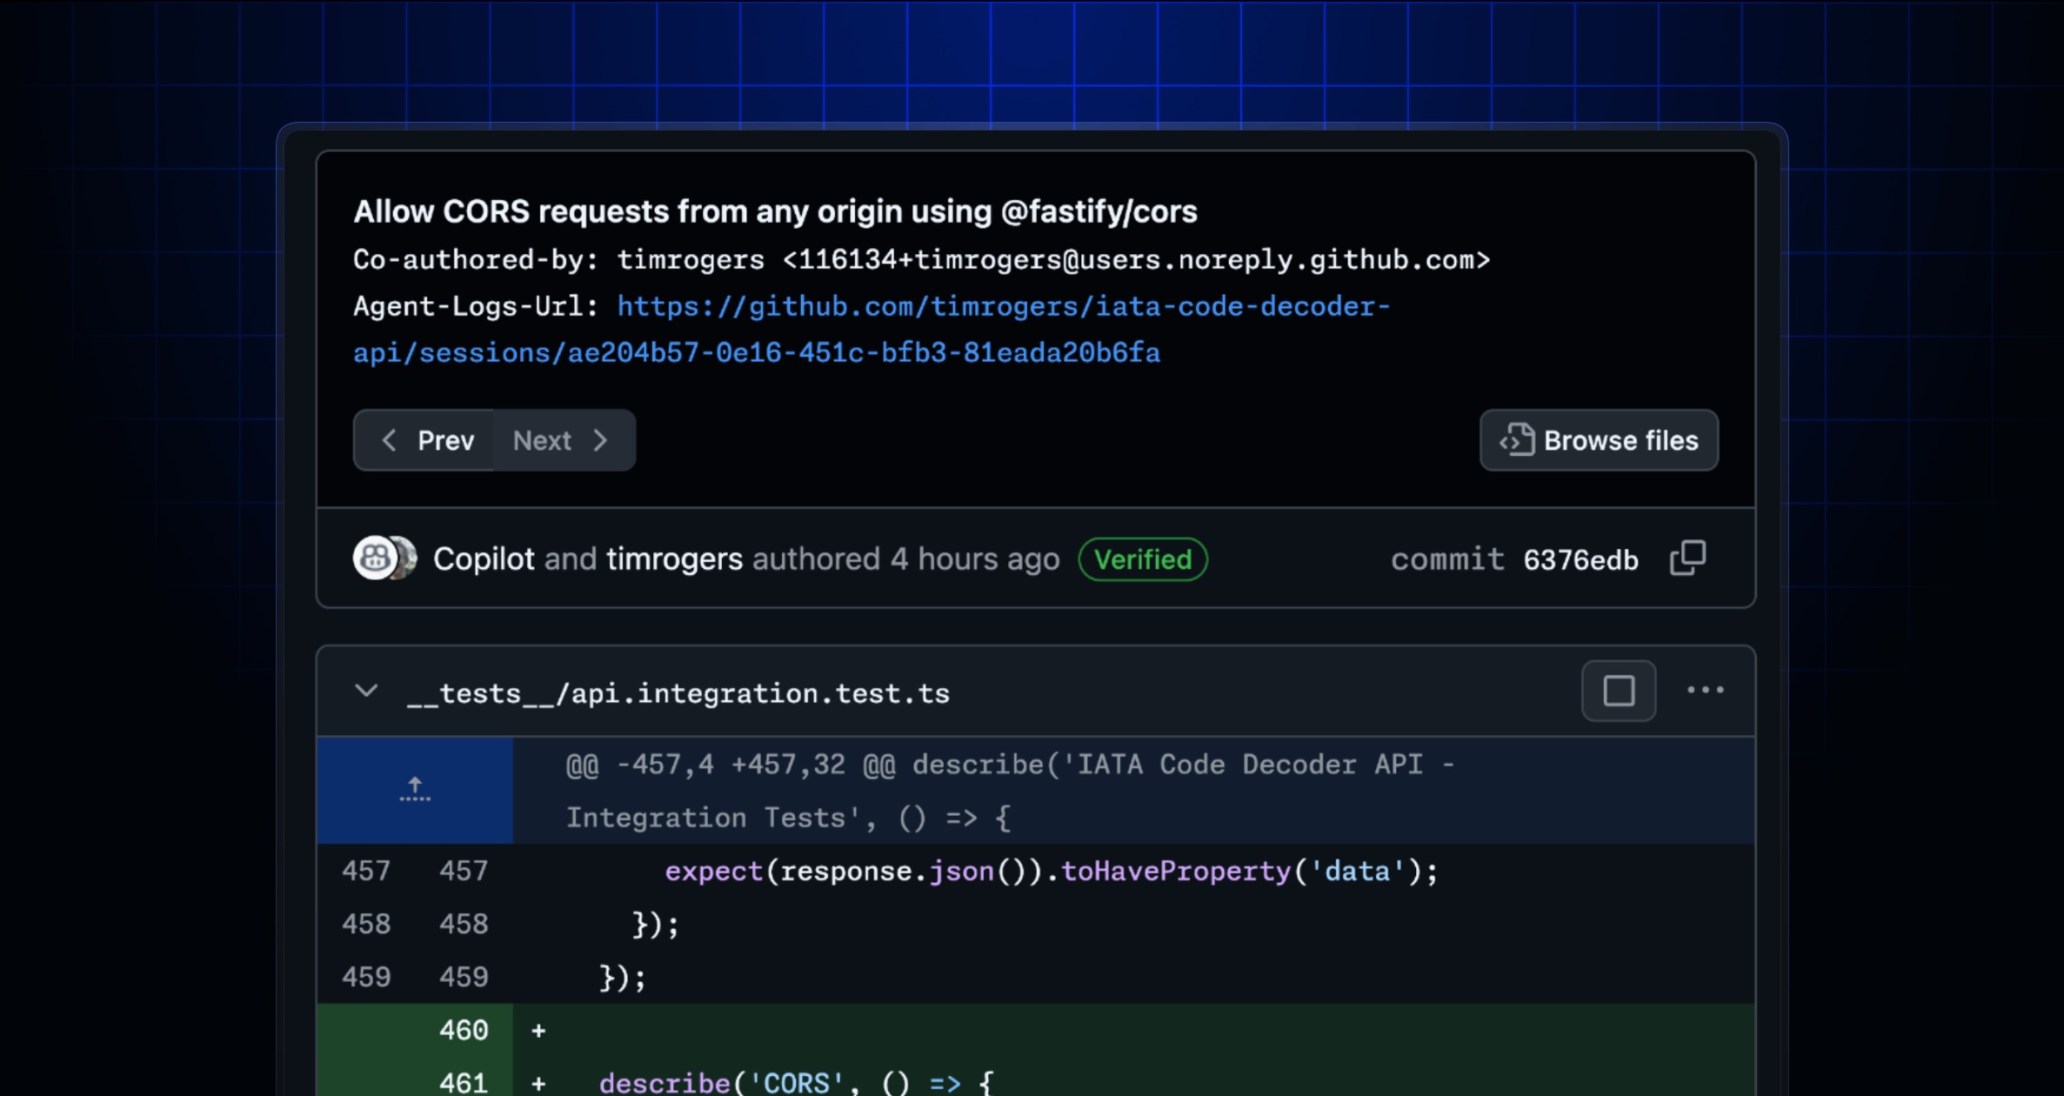Screen dimensions: 2064x1096
Task: Click the timrogers avatar thumbnail
Action: (407, 558)
